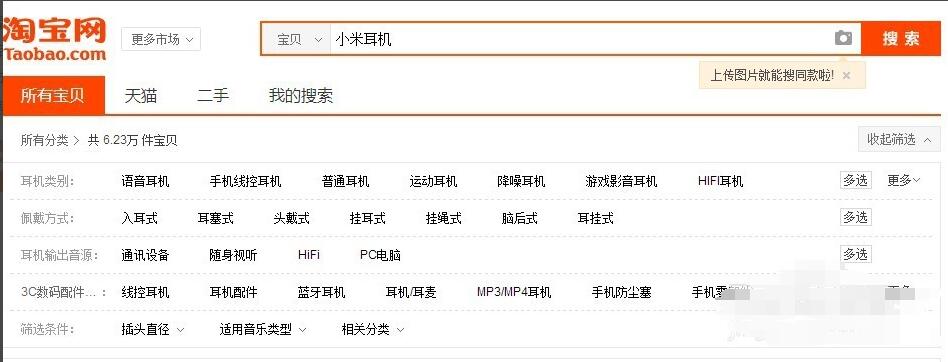This screenshot has width=948, height=362.
Task: Enable 多选 for 耳机类别 row
Action: (x=855, y=180)
